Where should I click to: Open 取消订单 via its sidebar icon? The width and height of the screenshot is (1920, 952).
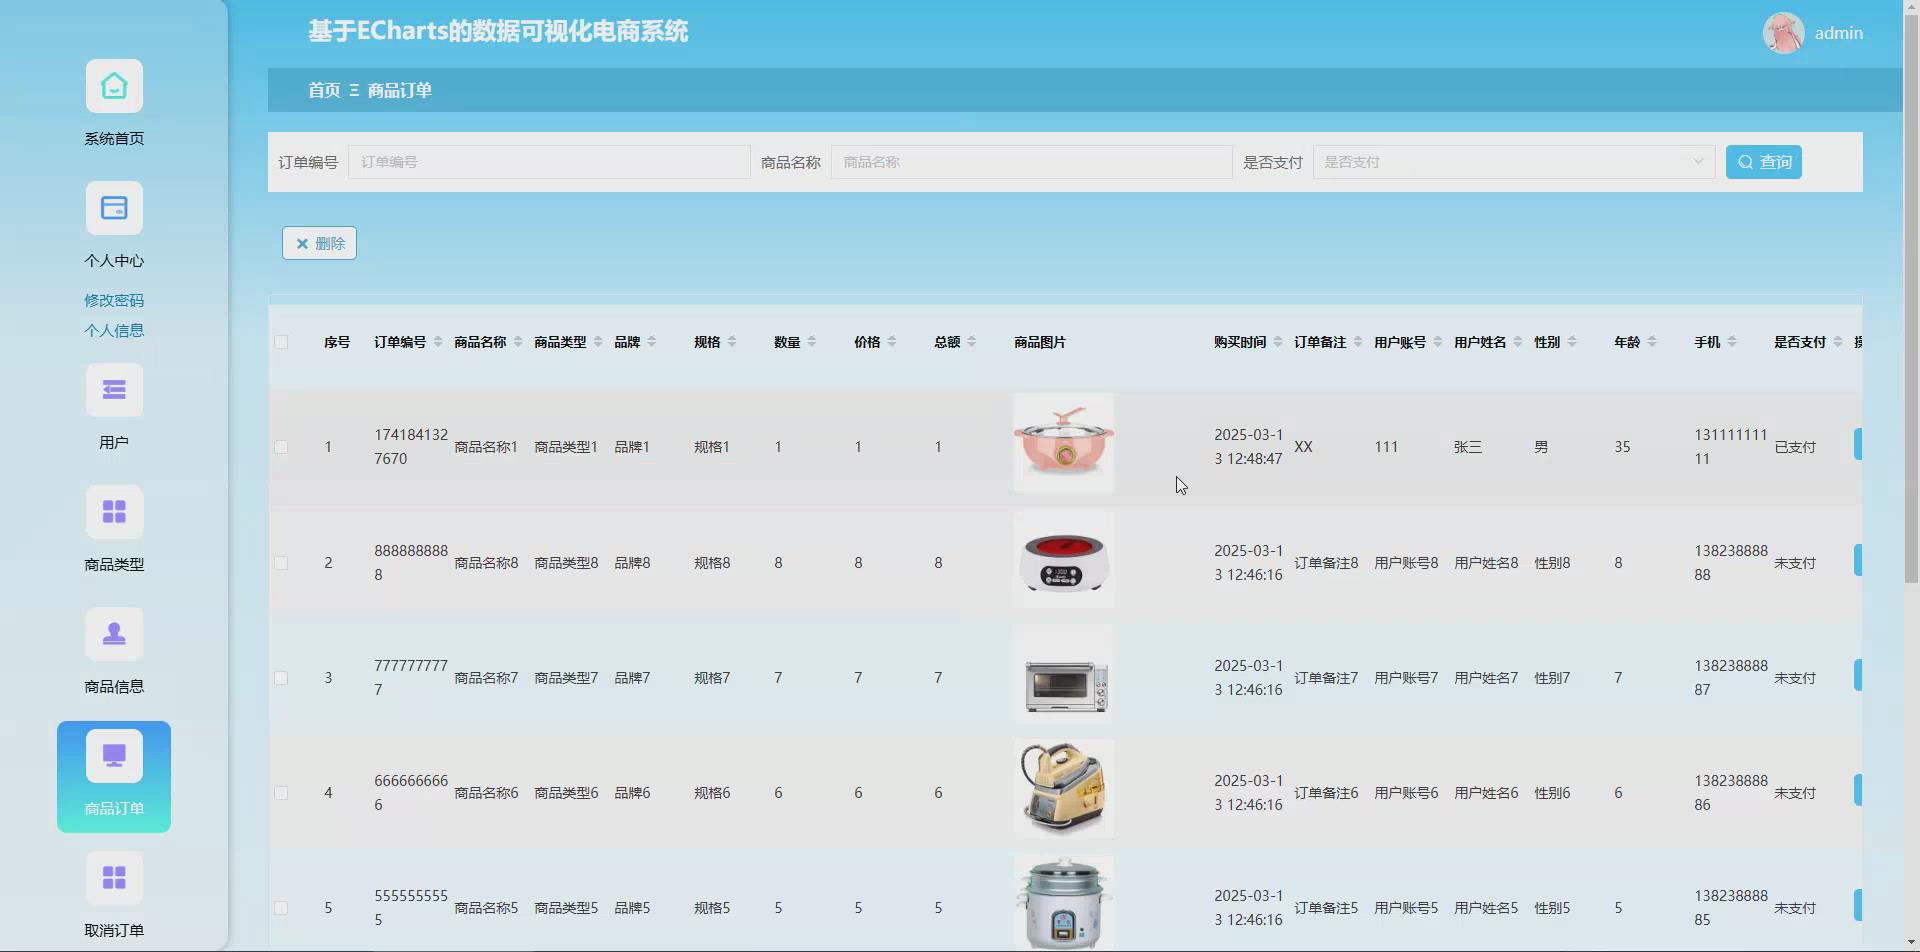point(114,877)
